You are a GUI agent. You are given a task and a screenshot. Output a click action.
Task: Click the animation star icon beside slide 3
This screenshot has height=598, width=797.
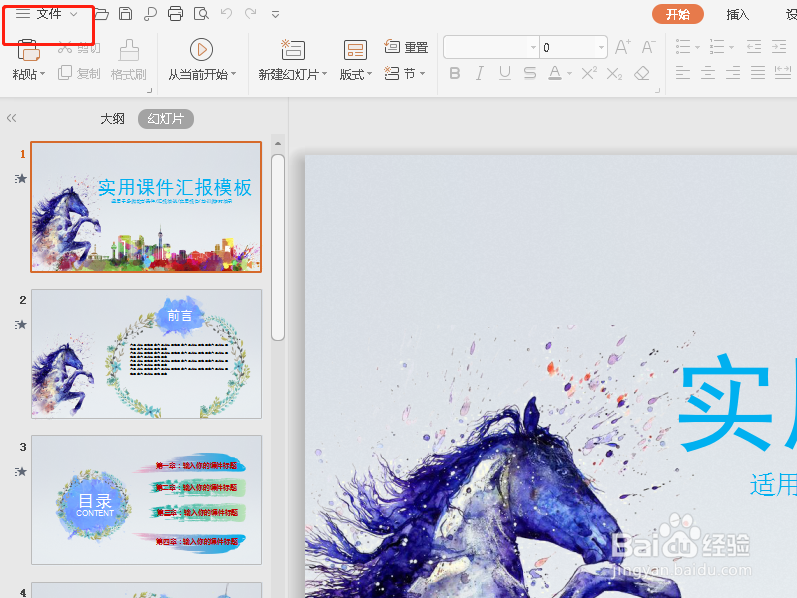point(20,471)
